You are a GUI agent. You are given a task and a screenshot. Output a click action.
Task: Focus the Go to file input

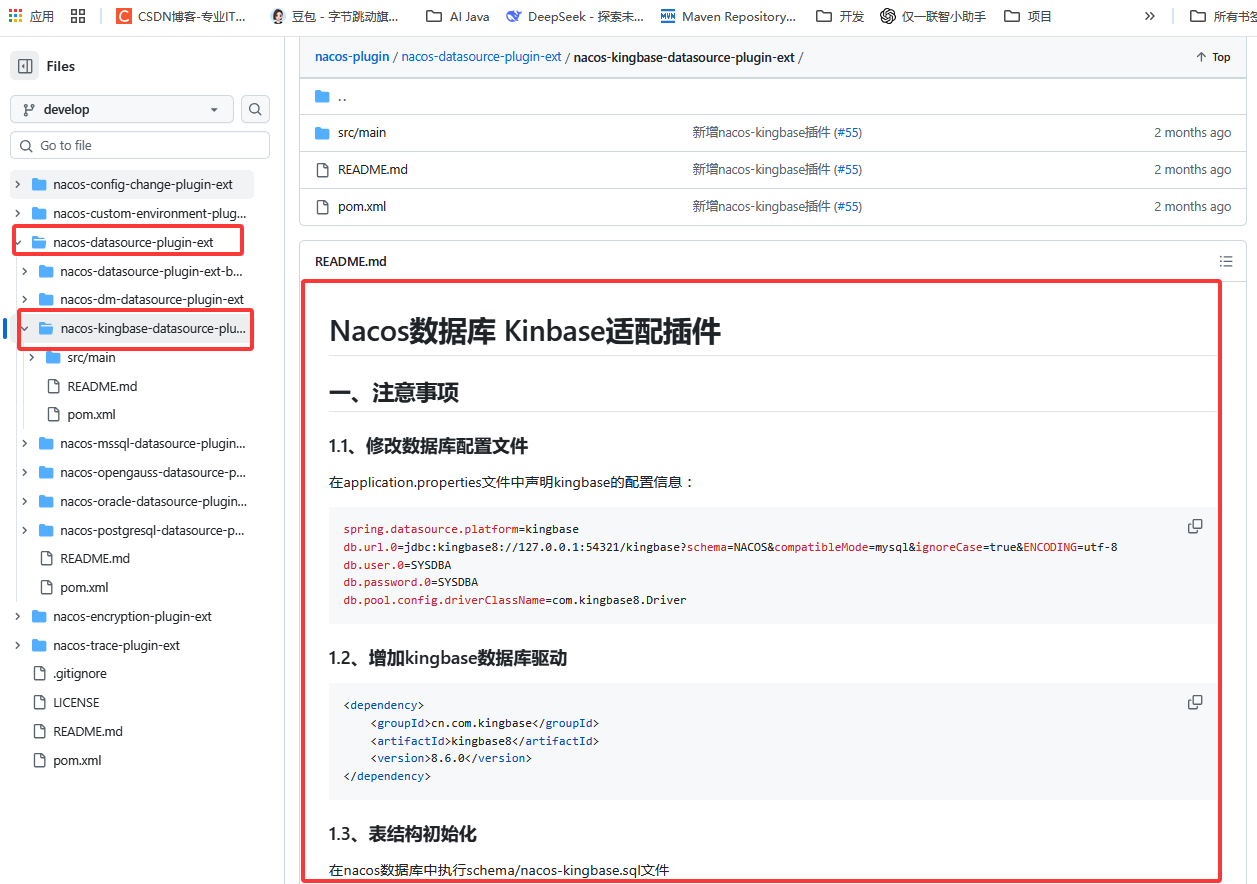140,145
